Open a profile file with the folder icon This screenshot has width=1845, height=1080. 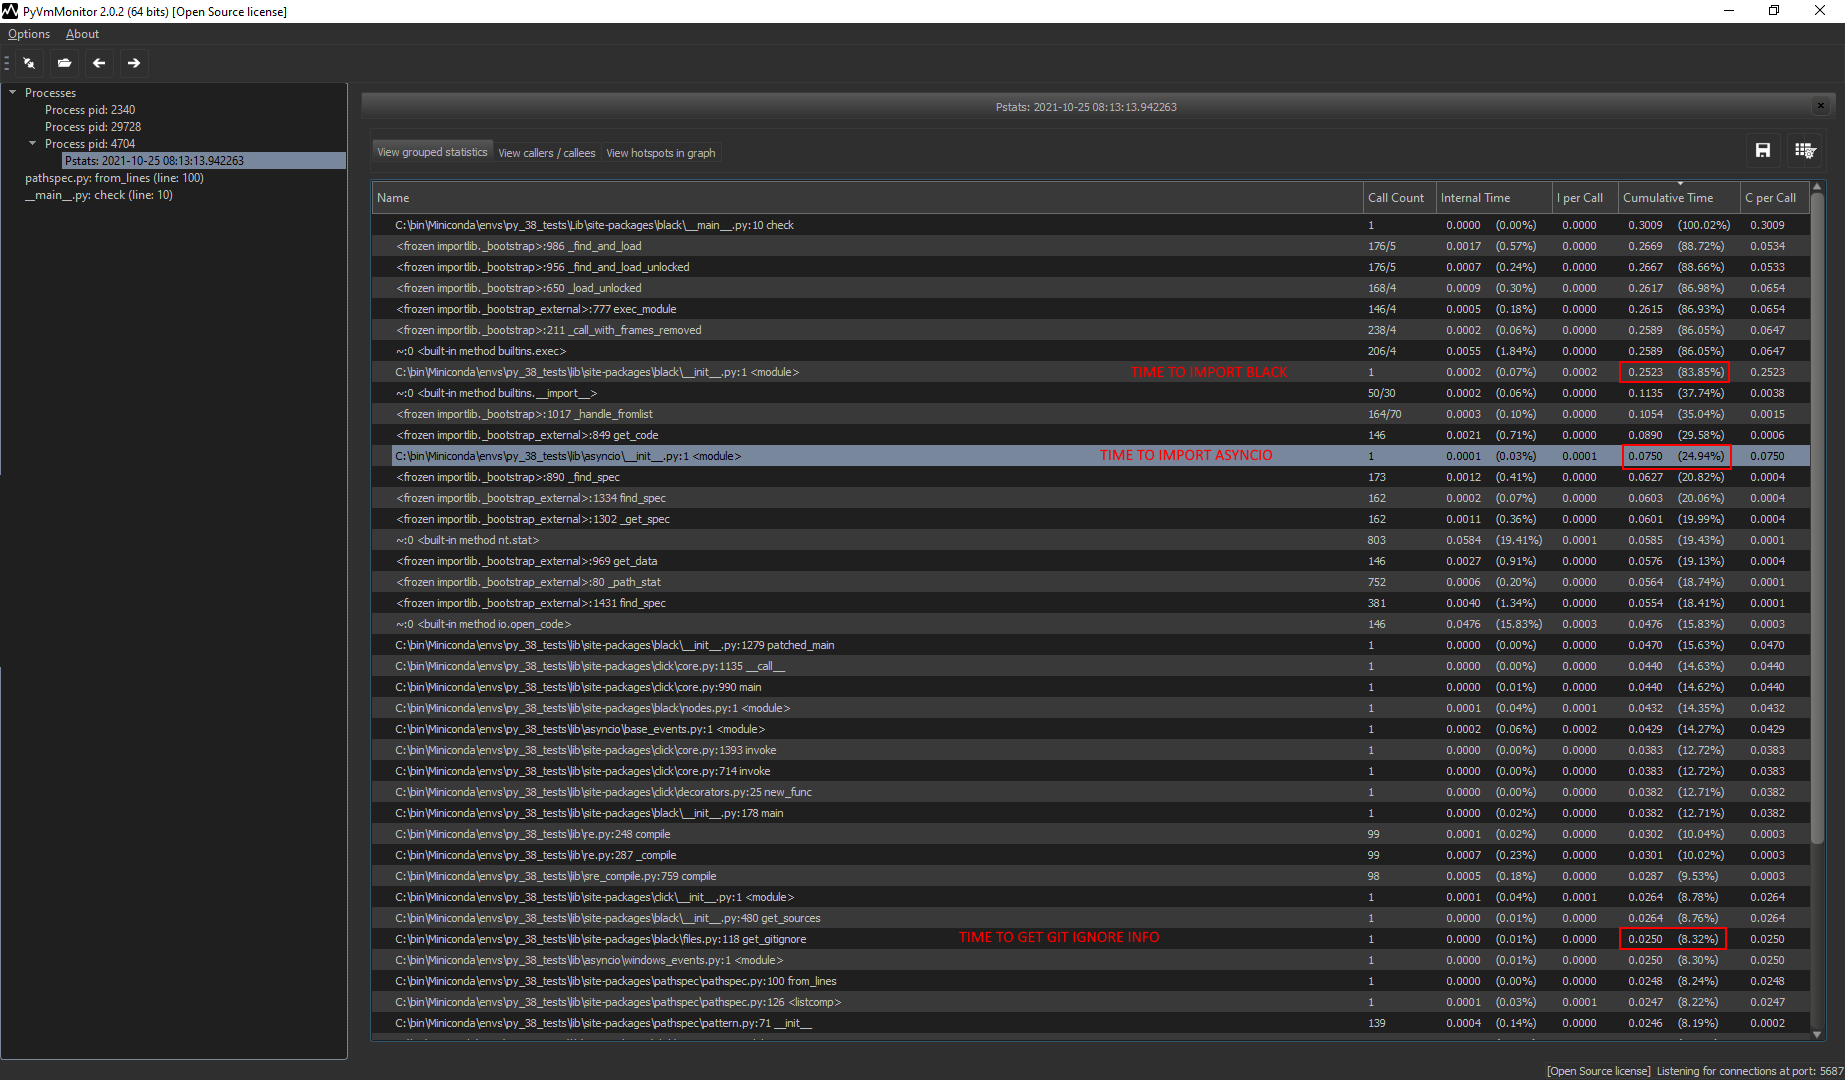point(64,63)
